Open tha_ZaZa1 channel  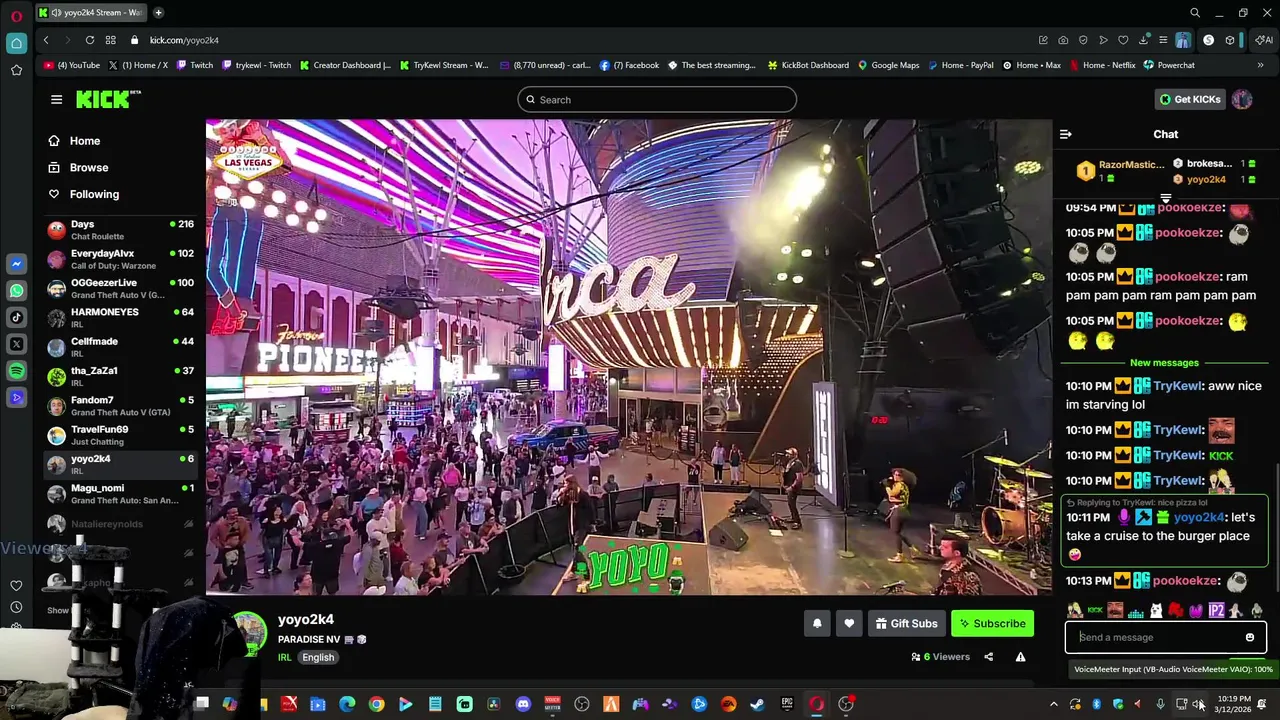pos(120,376)
